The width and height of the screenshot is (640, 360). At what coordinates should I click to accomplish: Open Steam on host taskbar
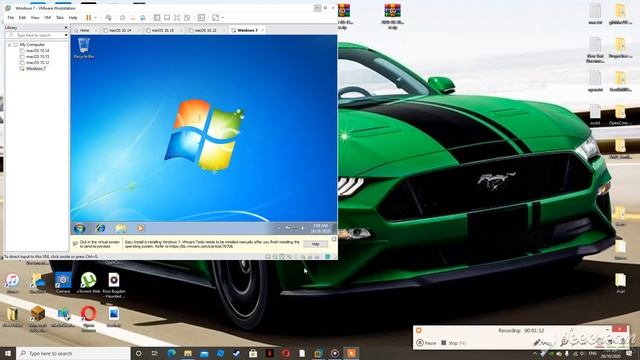pos(237,353)
